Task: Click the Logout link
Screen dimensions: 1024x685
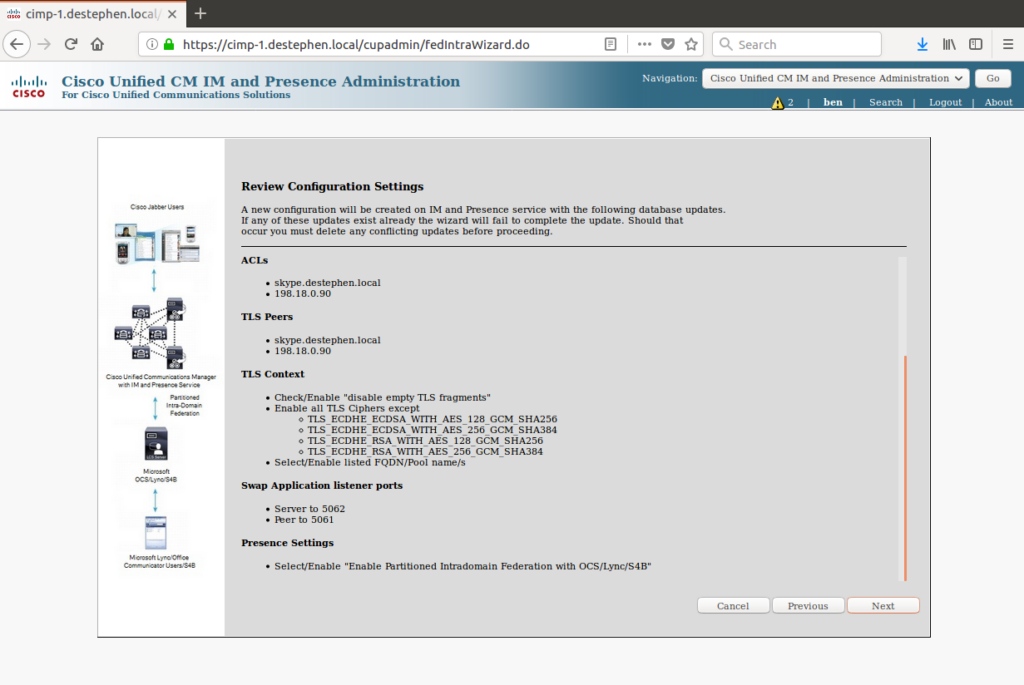Action: pyautogui.click(x=945, y=103)
